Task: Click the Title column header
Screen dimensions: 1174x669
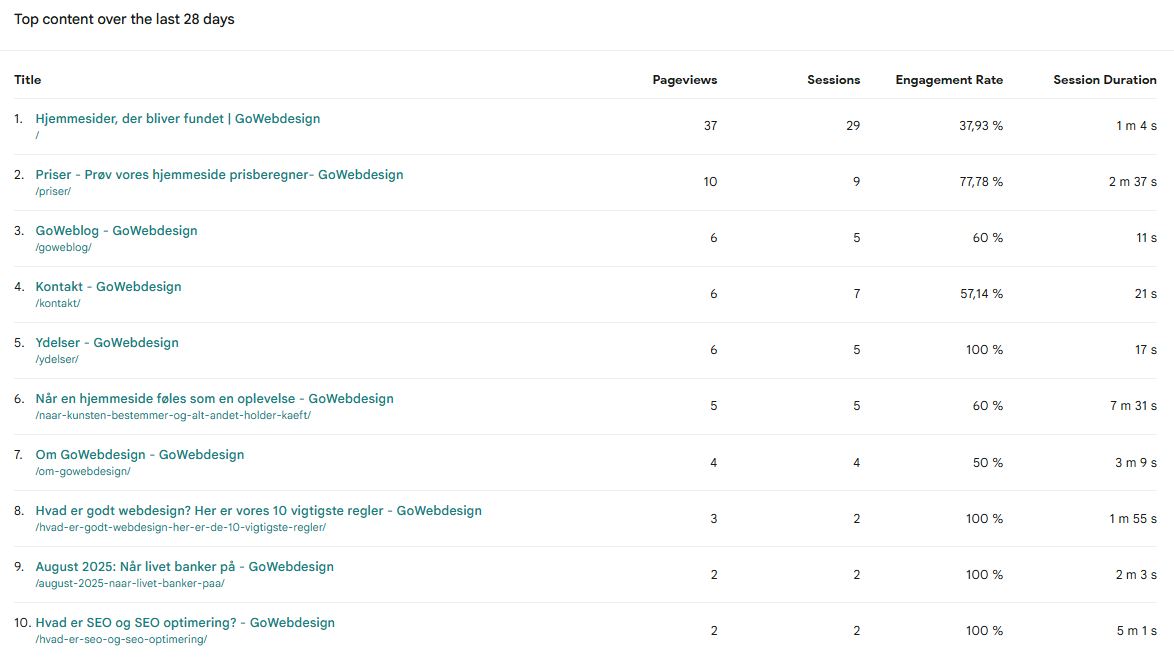Action: click(28, 80)
